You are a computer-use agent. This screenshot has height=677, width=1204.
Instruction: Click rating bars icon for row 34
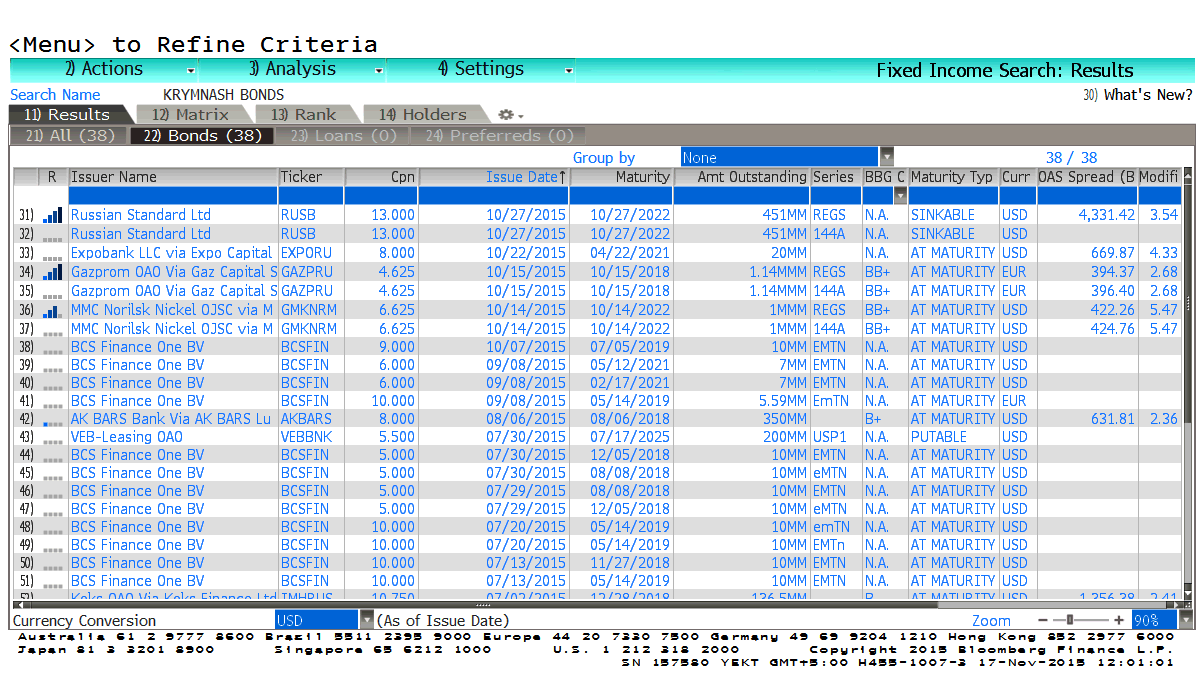click(52, 272)
